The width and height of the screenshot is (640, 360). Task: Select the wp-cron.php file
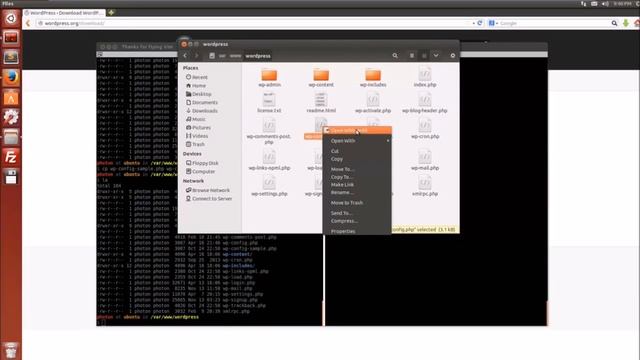click(425, 129)
